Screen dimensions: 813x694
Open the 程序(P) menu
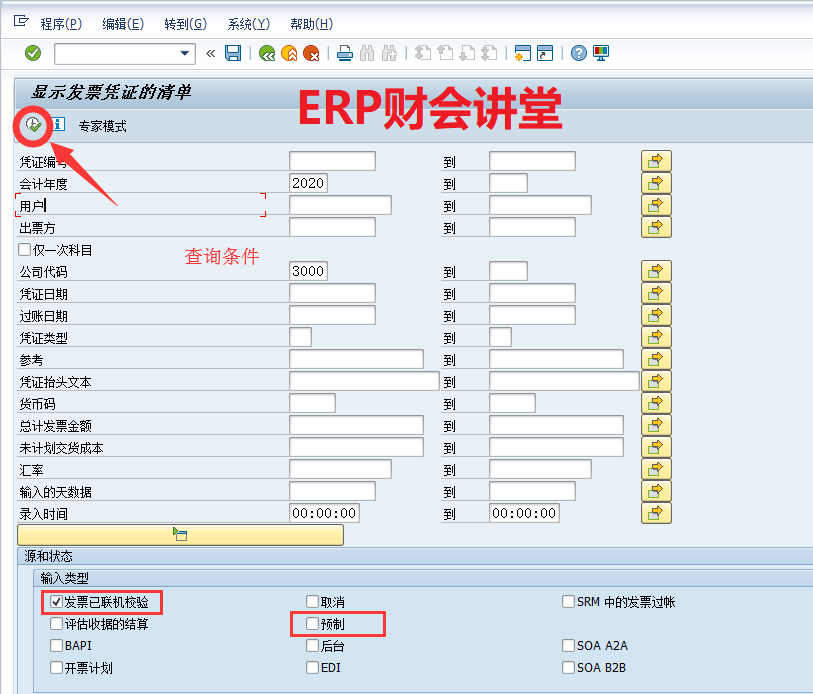click(61, 24)
